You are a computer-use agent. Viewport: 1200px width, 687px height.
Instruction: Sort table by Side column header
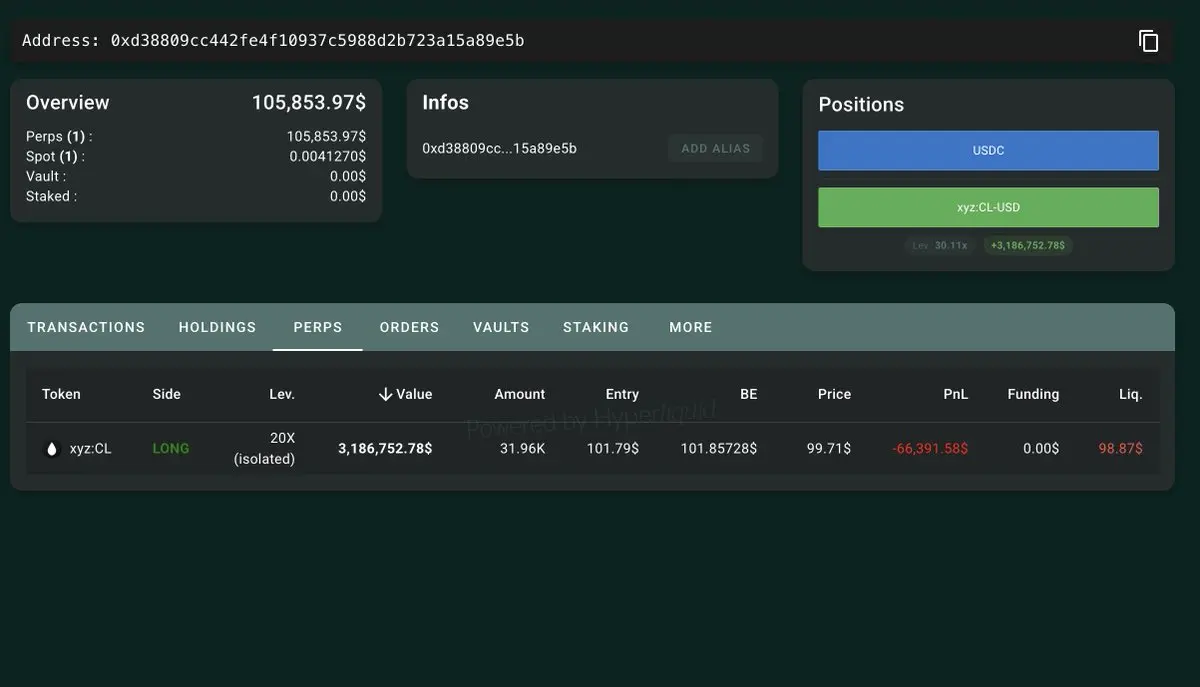pos(166,394)
